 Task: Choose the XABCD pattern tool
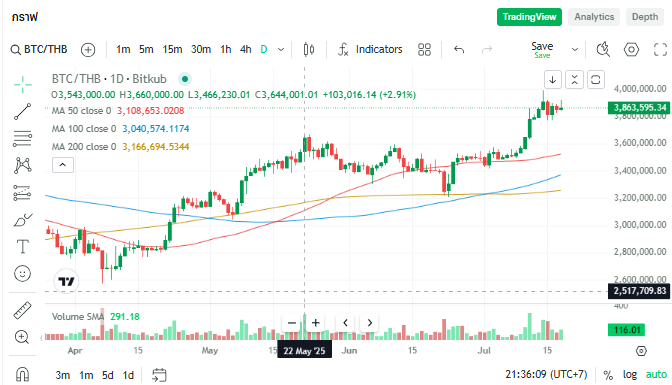22,165
